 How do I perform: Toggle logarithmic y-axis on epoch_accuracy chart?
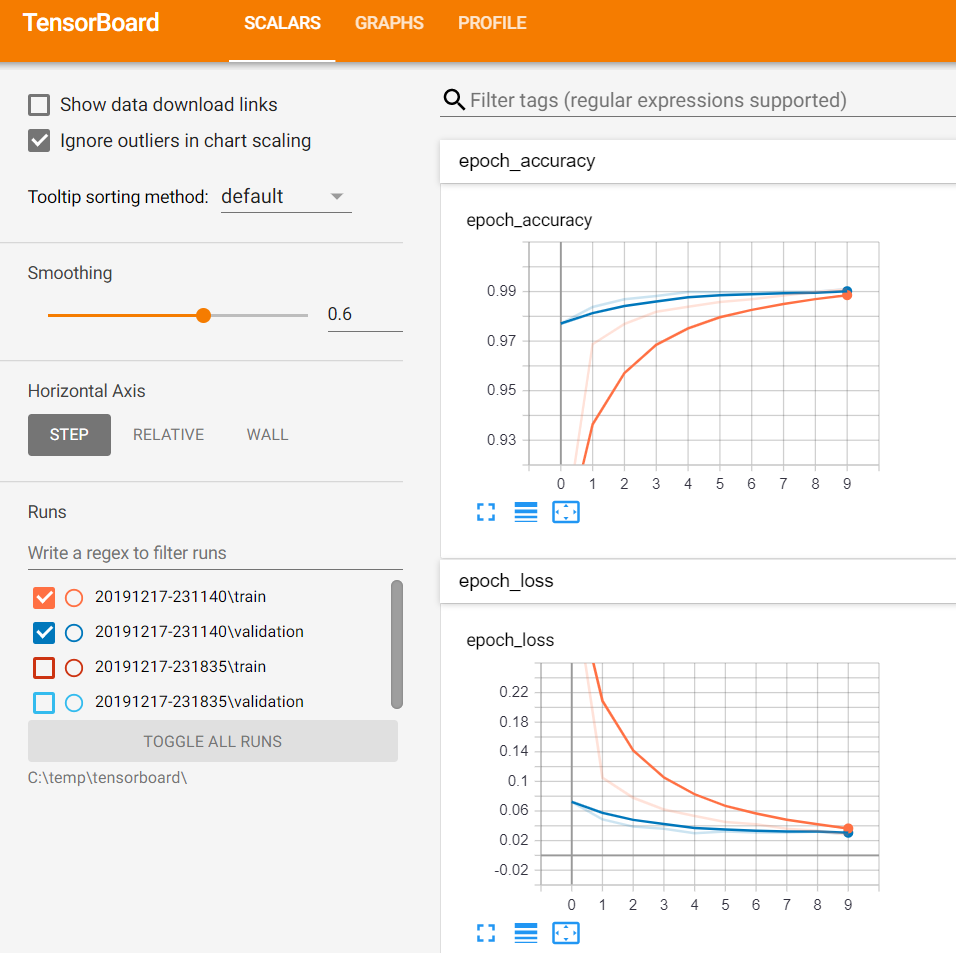point(526,511)
